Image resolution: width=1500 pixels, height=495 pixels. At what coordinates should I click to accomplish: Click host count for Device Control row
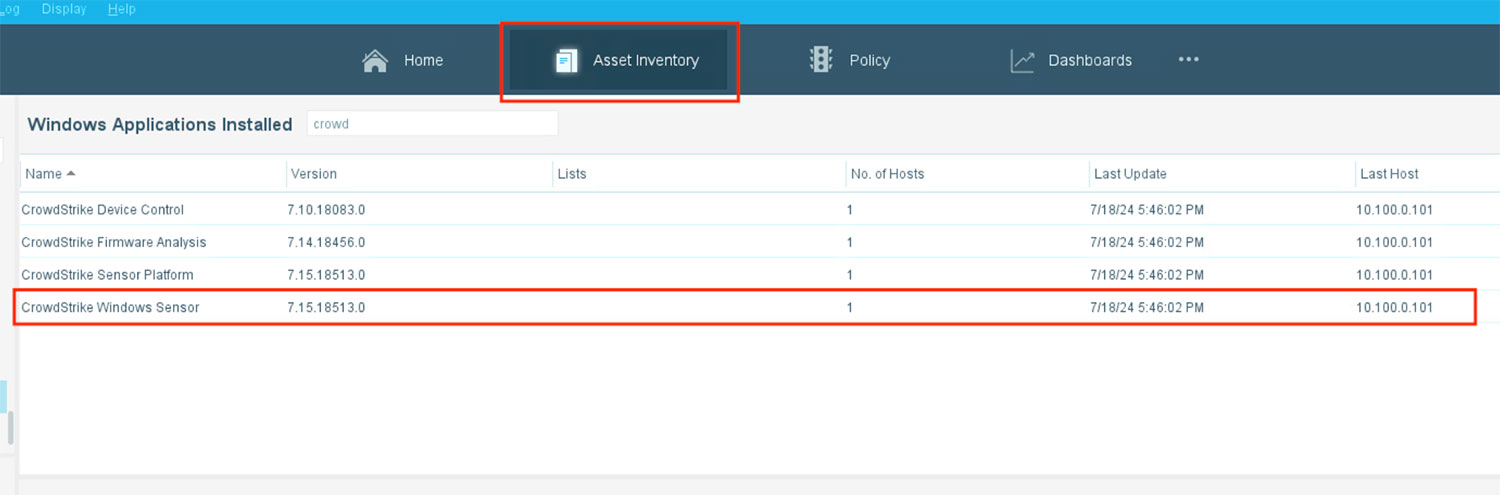(x=850, y=210)
